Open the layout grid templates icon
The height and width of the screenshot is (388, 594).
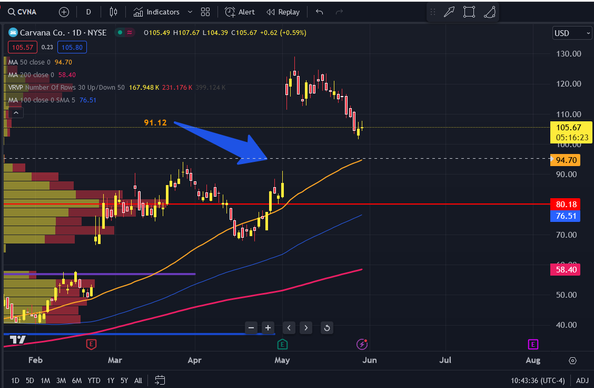point(205,12)
